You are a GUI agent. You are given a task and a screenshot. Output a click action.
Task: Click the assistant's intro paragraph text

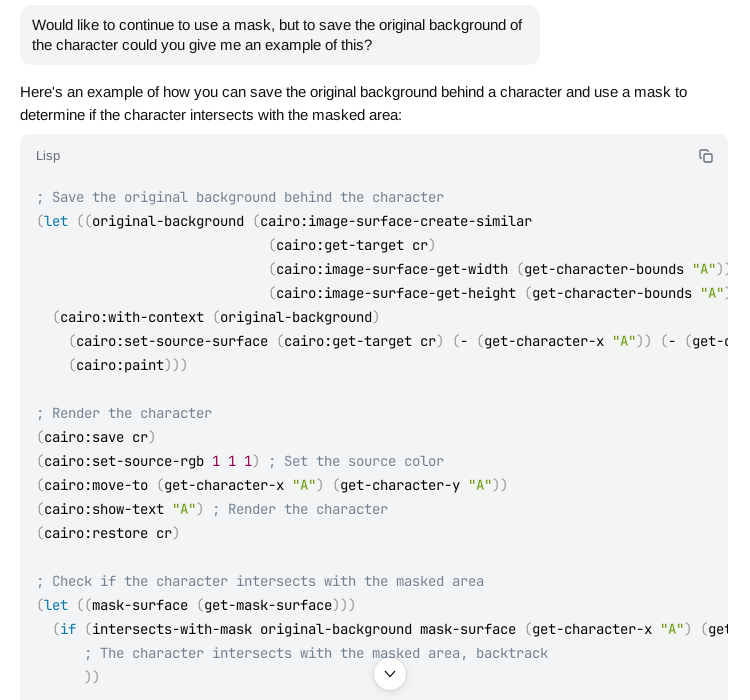coord(353,103)
